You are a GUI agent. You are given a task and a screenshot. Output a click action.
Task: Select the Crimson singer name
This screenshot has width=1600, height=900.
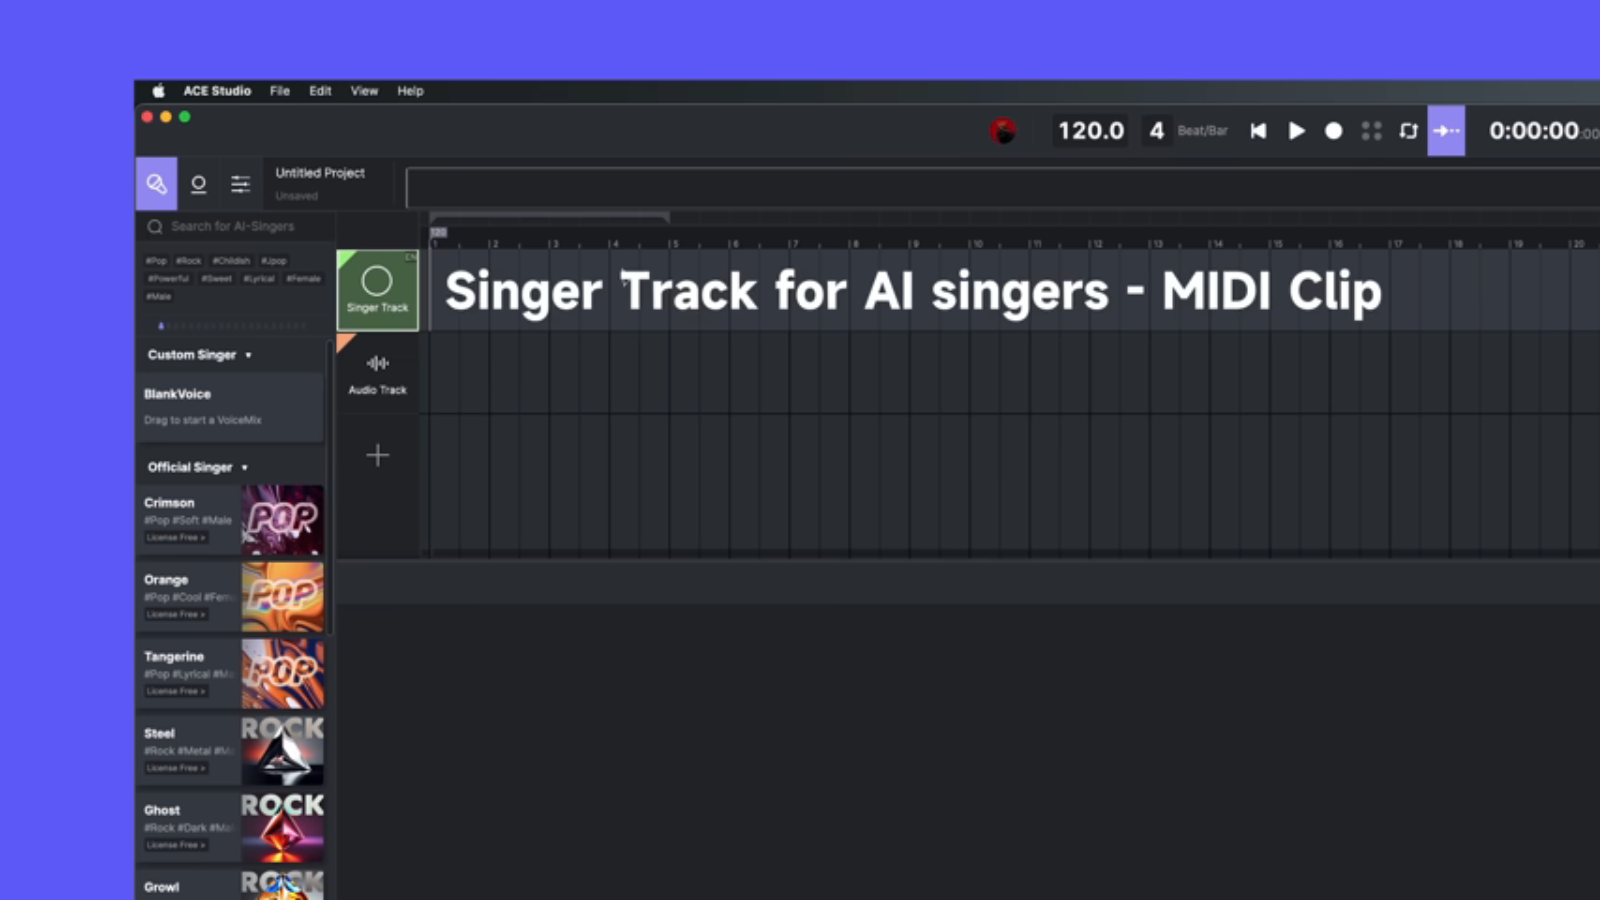coord(169,503)
